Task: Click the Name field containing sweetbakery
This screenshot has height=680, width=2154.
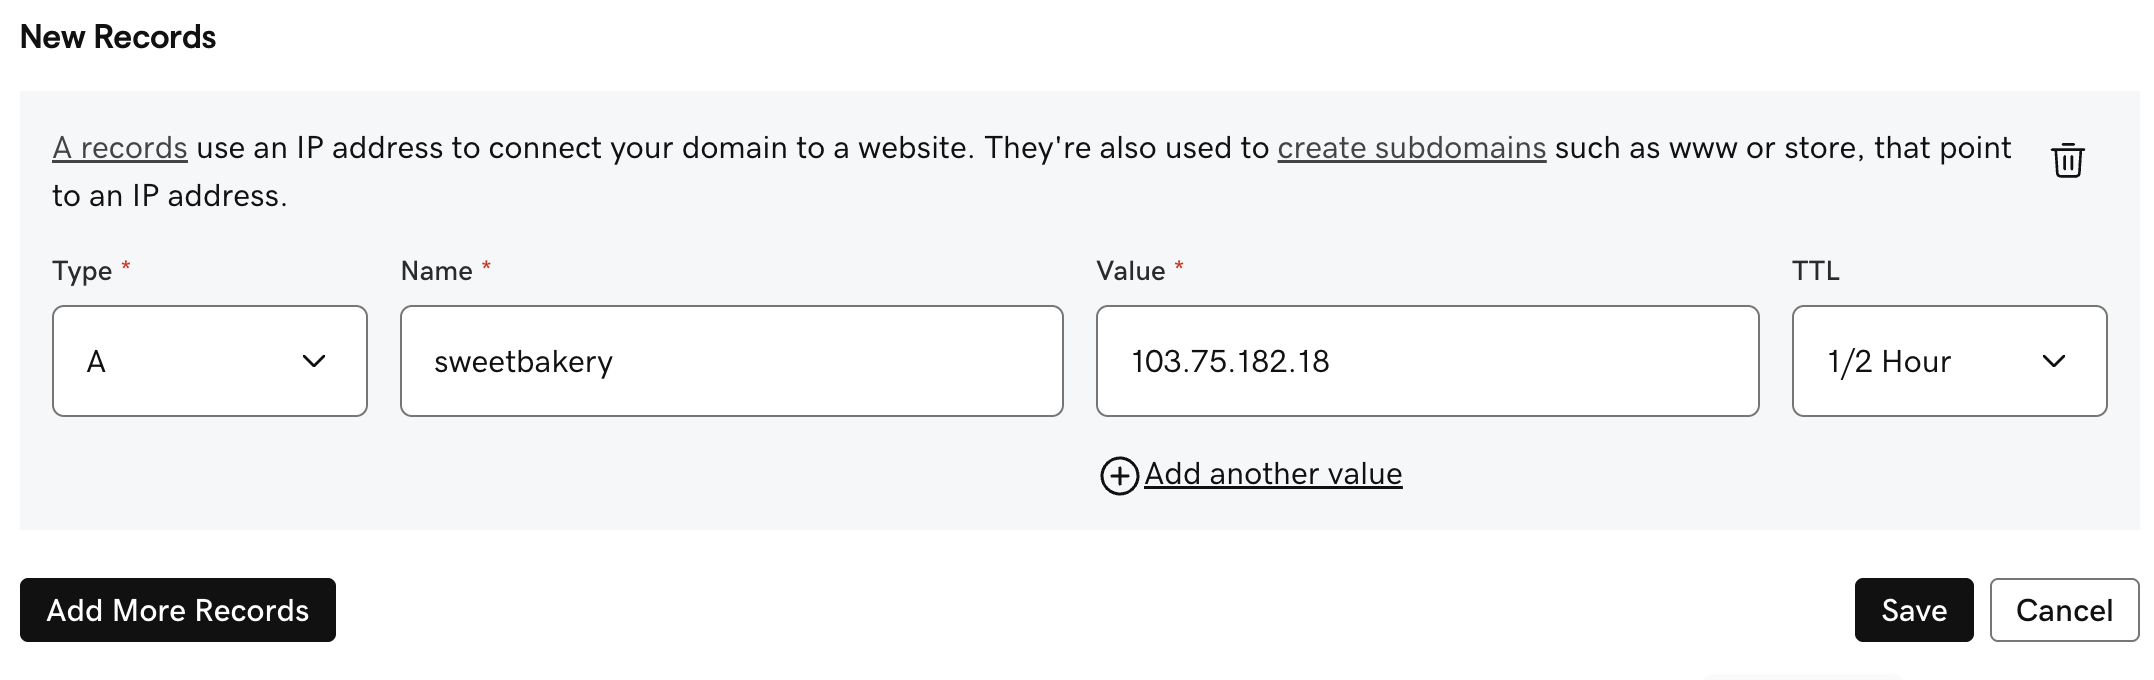Action: click(731, 361)
